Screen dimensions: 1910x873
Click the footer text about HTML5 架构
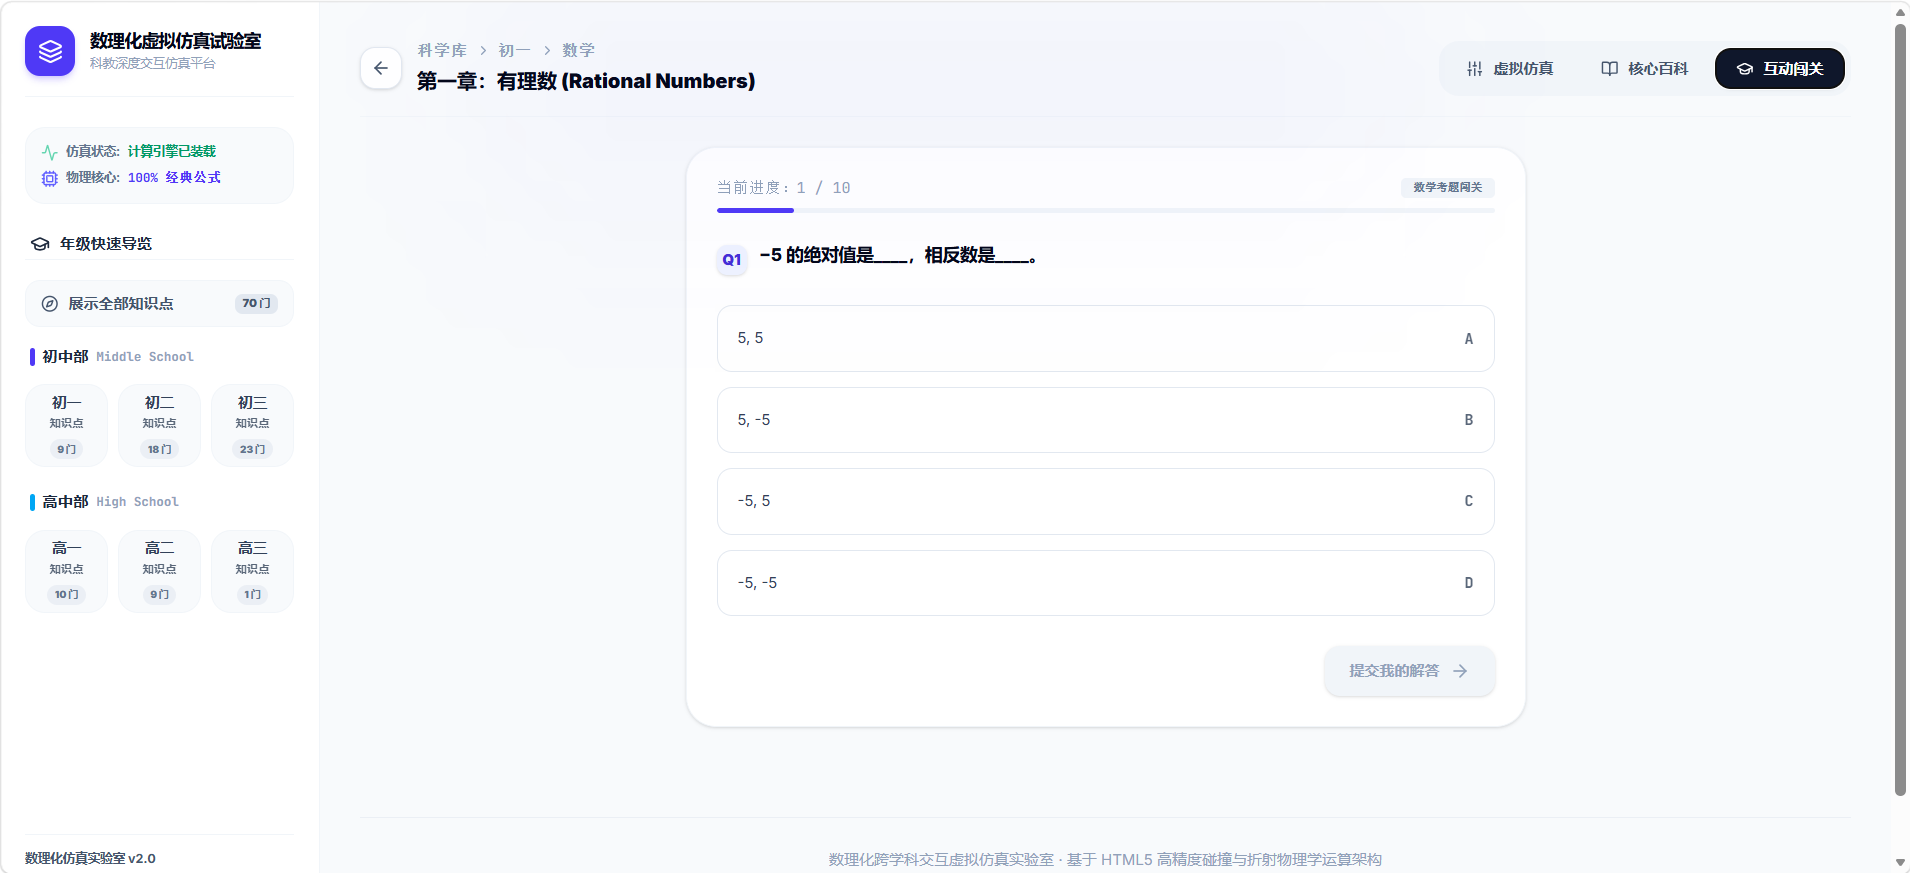click(1105, 859)
